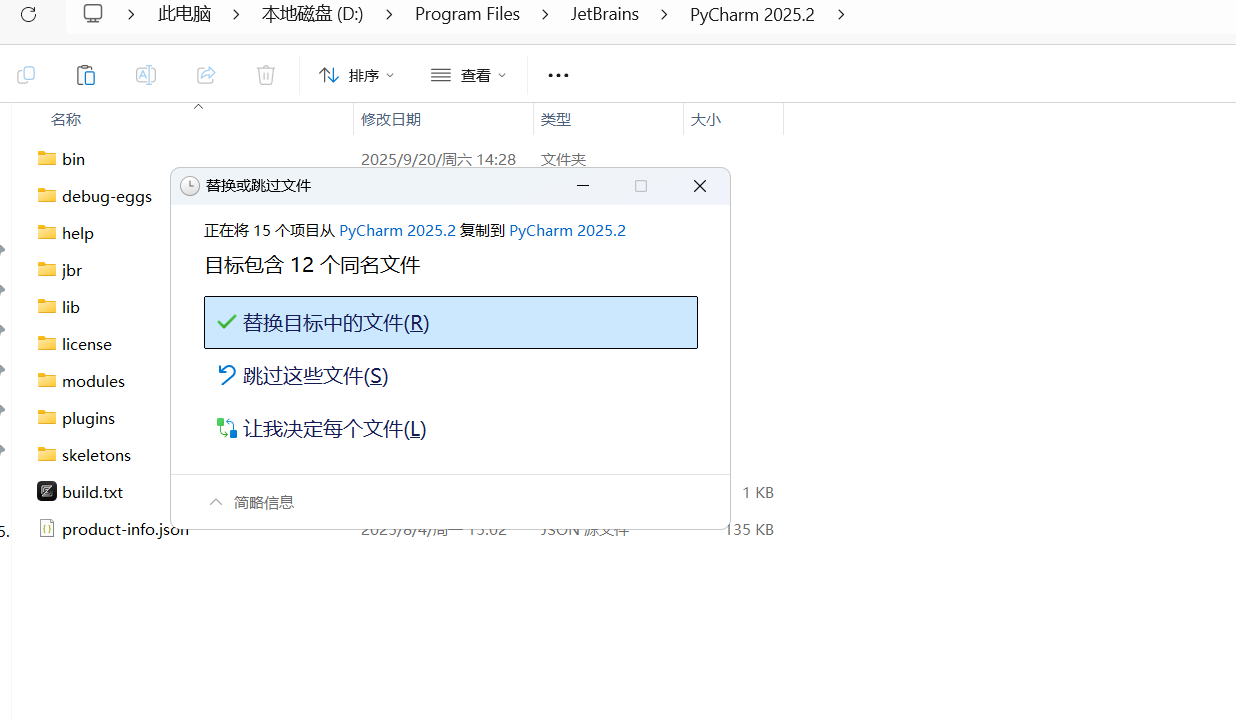Screen dimensions: 1236x721
Task: Sort by 类型 column header
Action: (556, 119)
